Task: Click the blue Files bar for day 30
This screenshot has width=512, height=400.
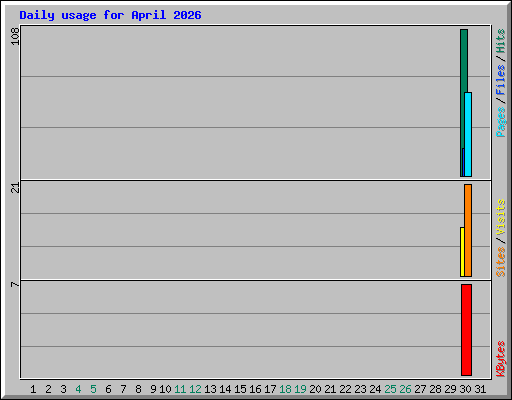Action: (463, 163)
